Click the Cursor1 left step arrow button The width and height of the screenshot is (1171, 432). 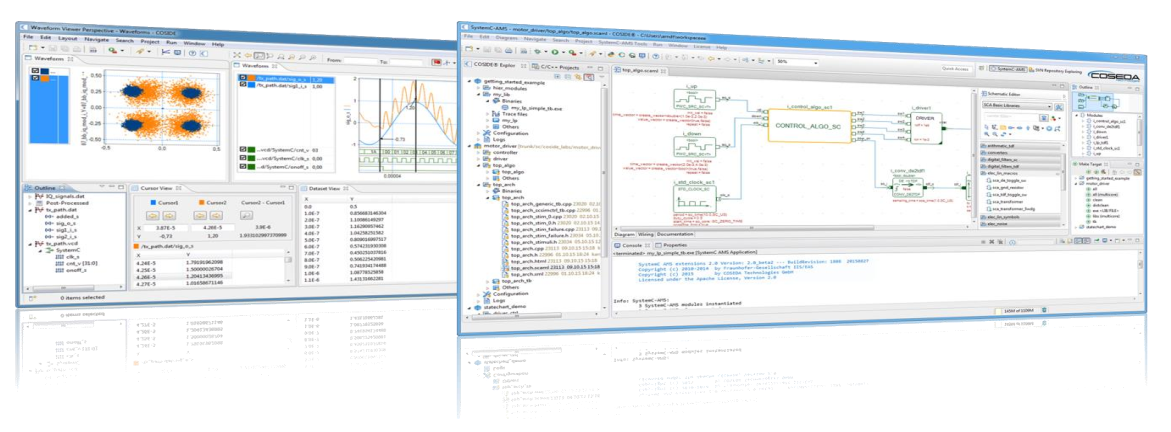tap(154, 214)
